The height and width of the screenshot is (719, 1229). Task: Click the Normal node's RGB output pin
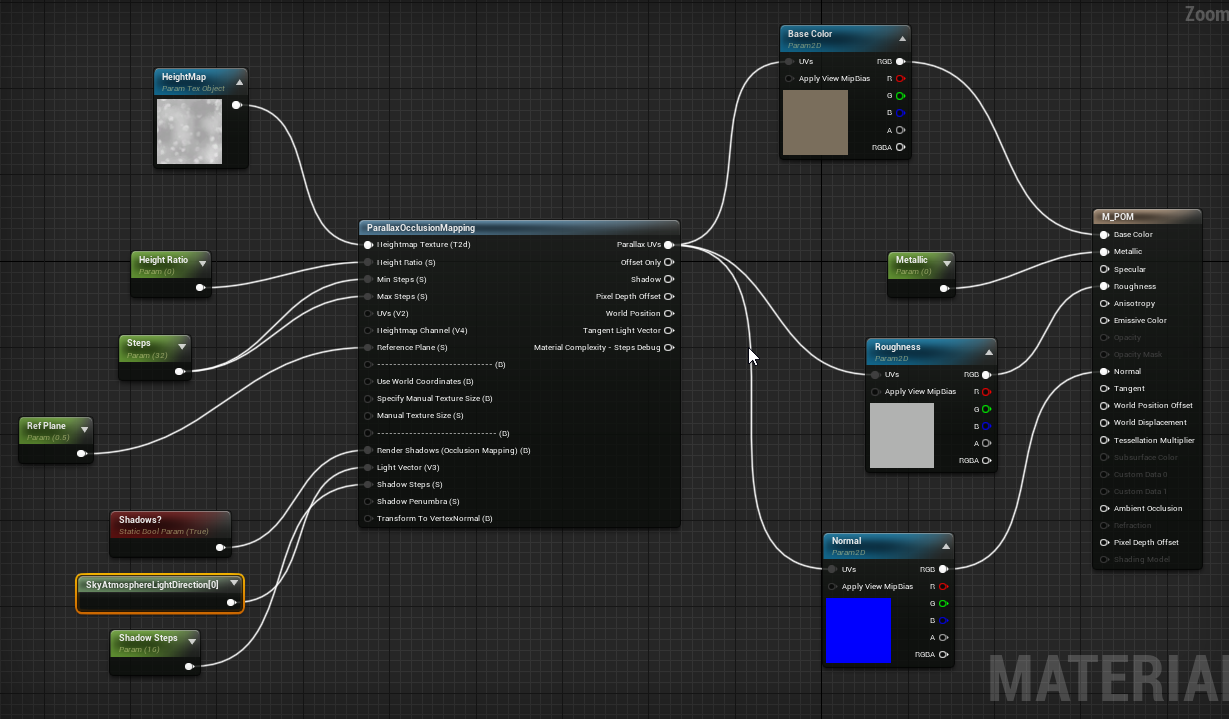[943, 569]
